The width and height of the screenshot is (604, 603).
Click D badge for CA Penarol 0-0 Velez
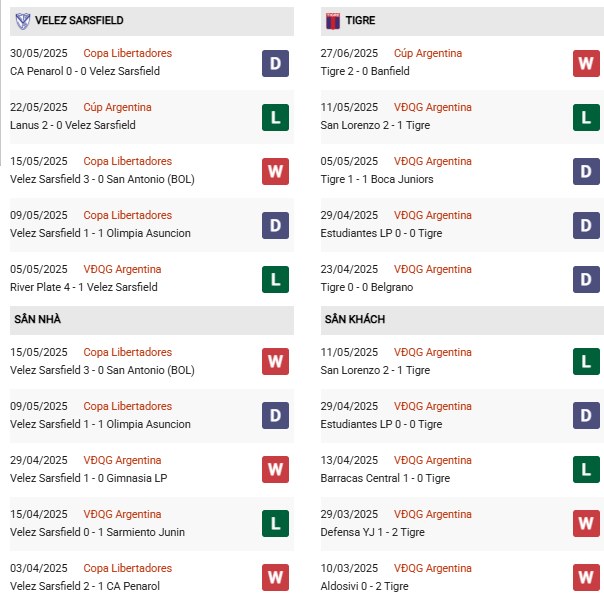click(x=276, y=63)
